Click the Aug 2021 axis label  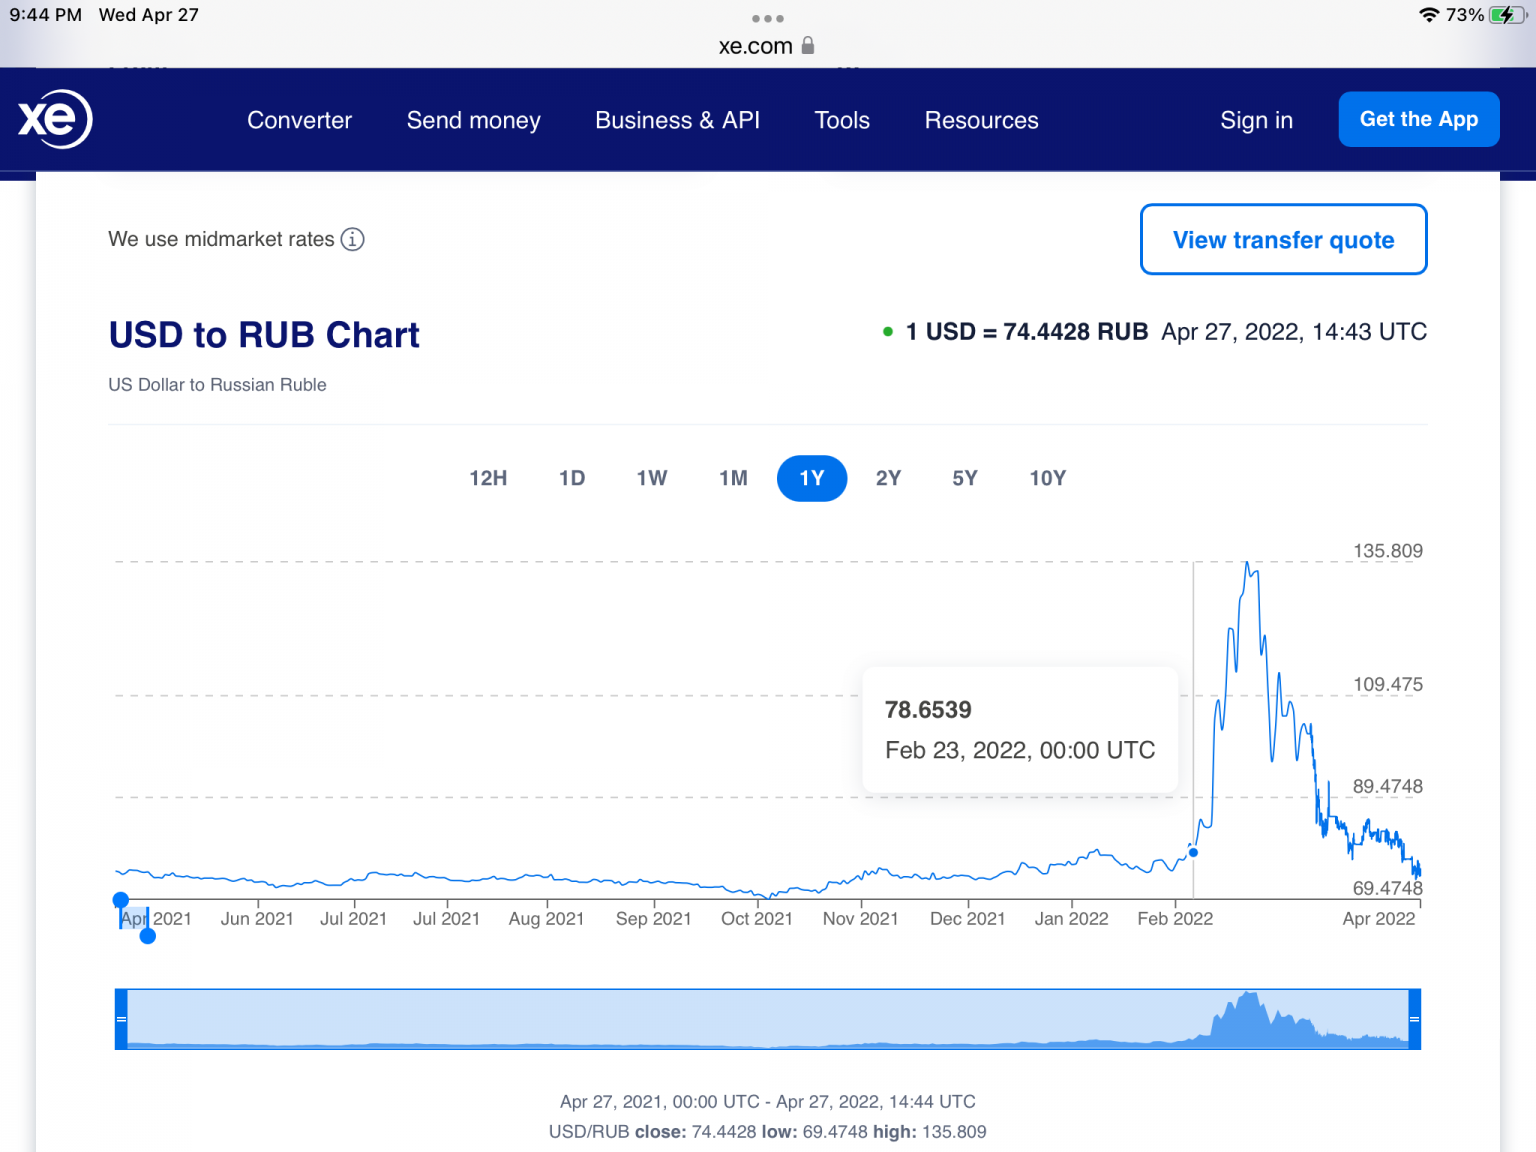pyautogui.click(x=546, y=919)
